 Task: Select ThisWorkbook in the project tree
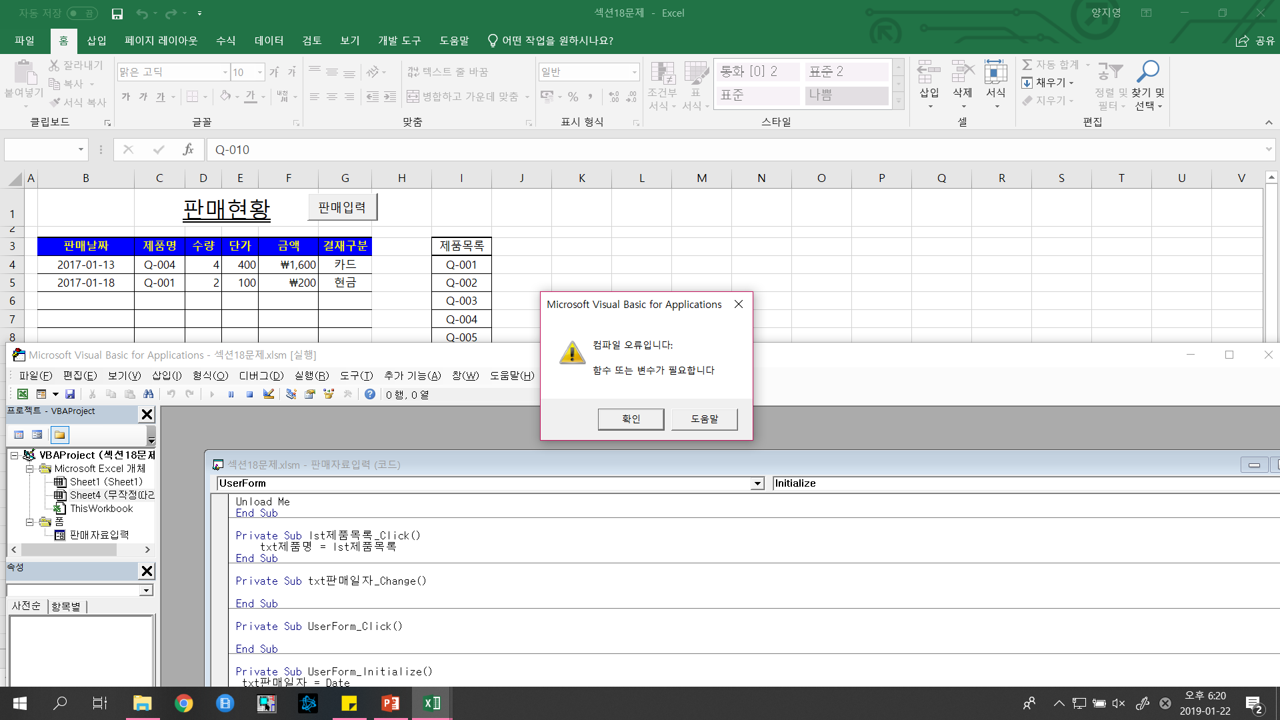100,509
